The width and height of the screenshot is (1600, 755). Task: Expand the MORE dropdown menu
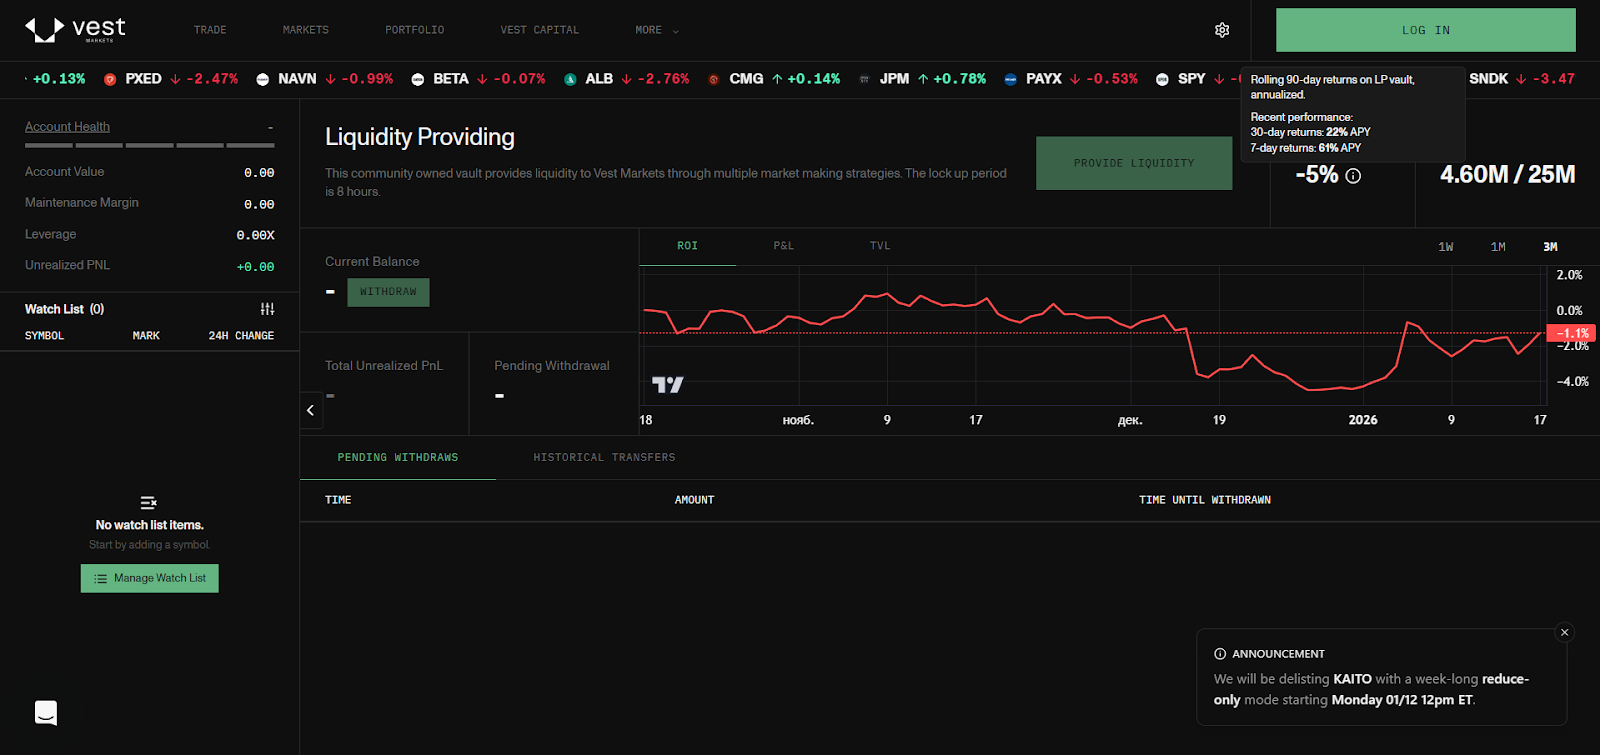657,30
